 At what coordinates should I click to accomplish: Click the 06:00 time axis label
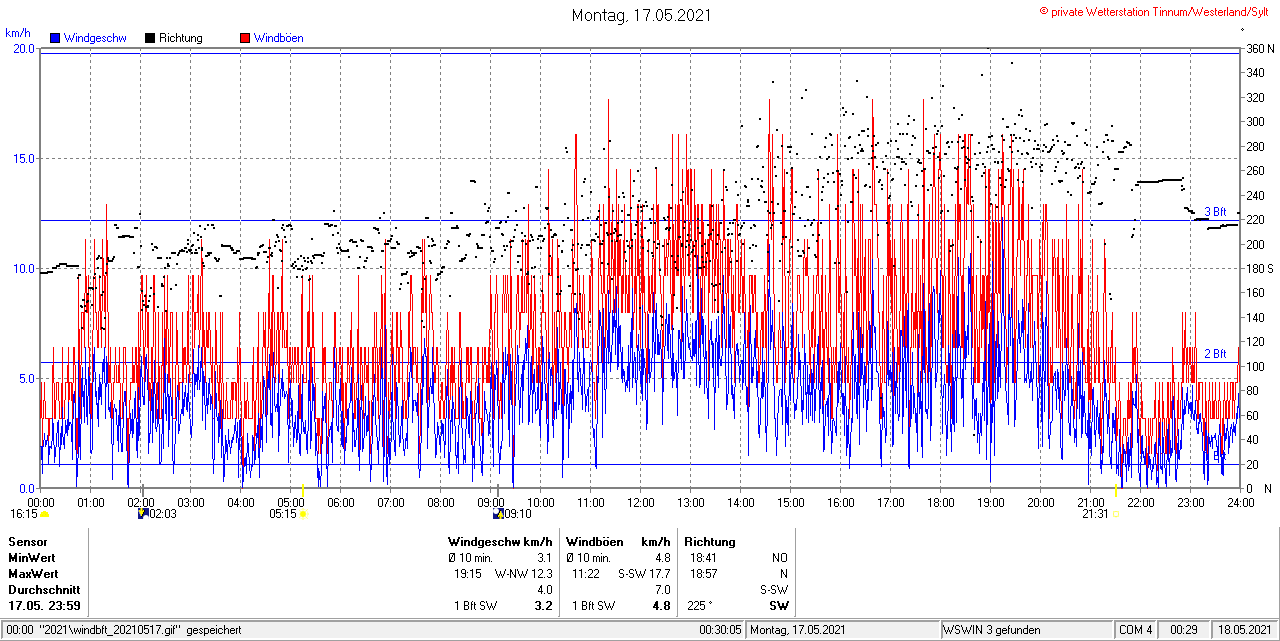[340, 502]
